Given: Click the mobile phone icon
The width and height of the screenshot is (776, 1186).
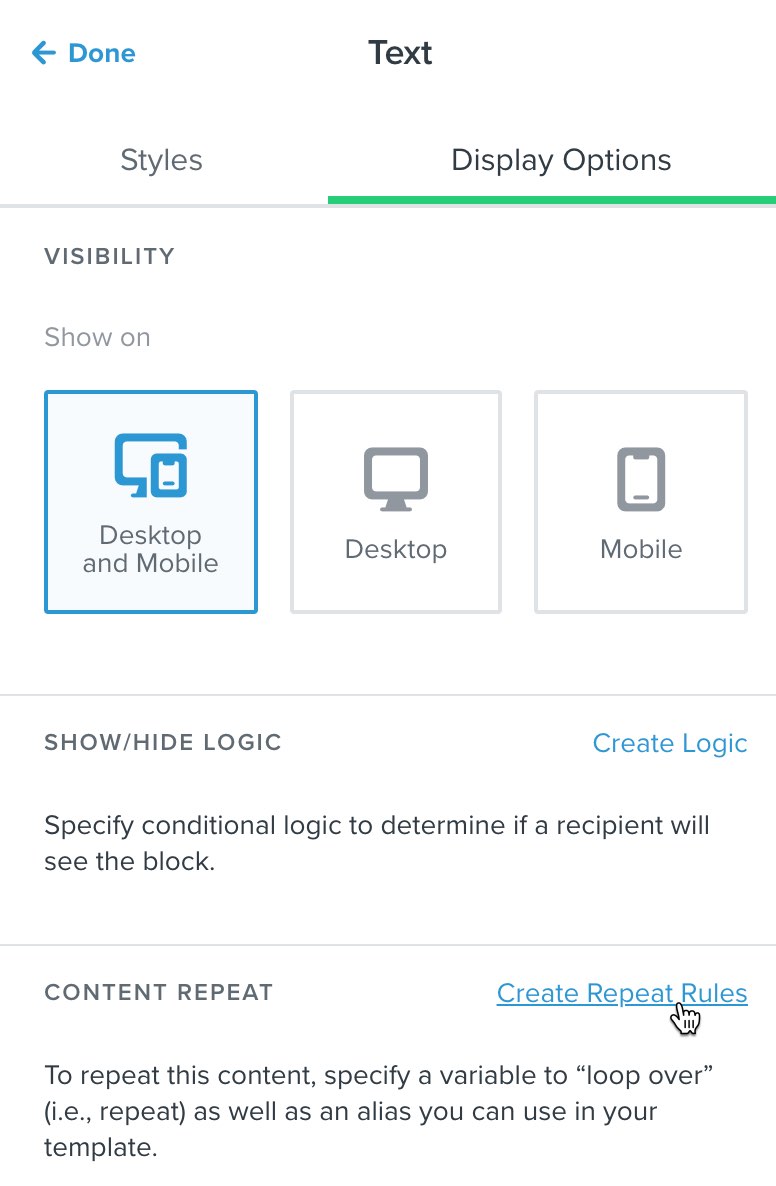Looking at the screenshot, I should (641, 480).
